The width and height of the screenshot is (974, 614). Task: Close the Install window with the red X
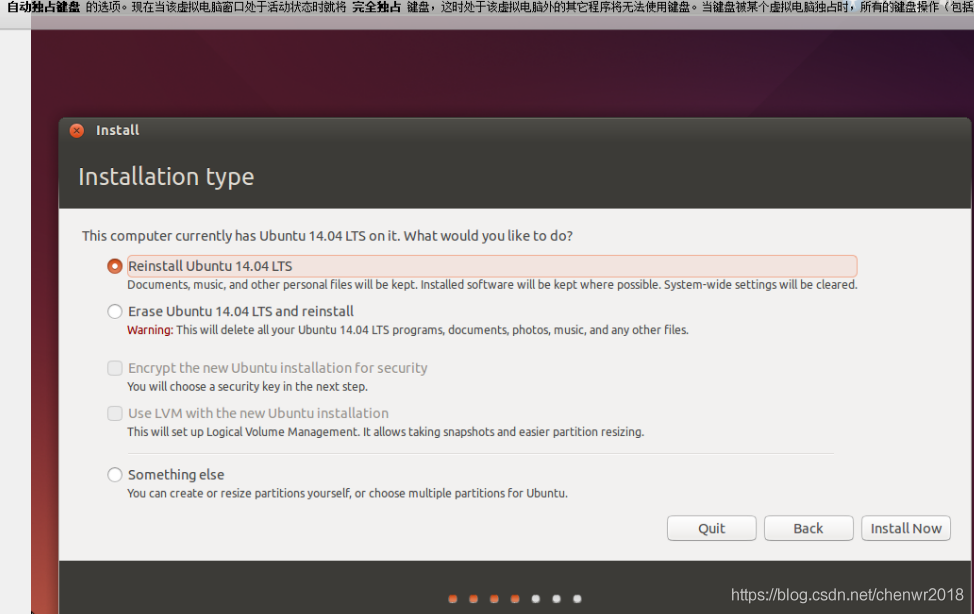77,131
